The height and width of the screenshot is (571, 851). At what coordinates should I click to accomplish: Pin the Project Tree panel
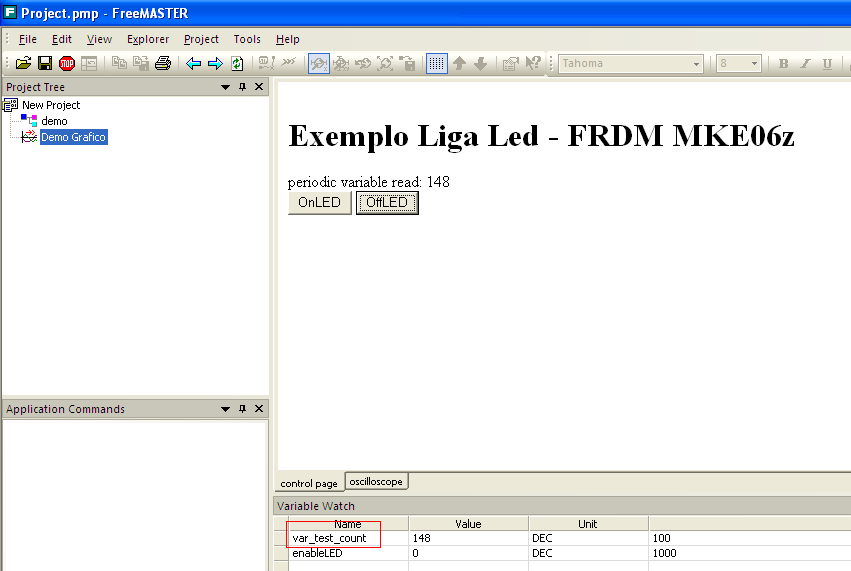pyautogui.click(x=243, y=87)
